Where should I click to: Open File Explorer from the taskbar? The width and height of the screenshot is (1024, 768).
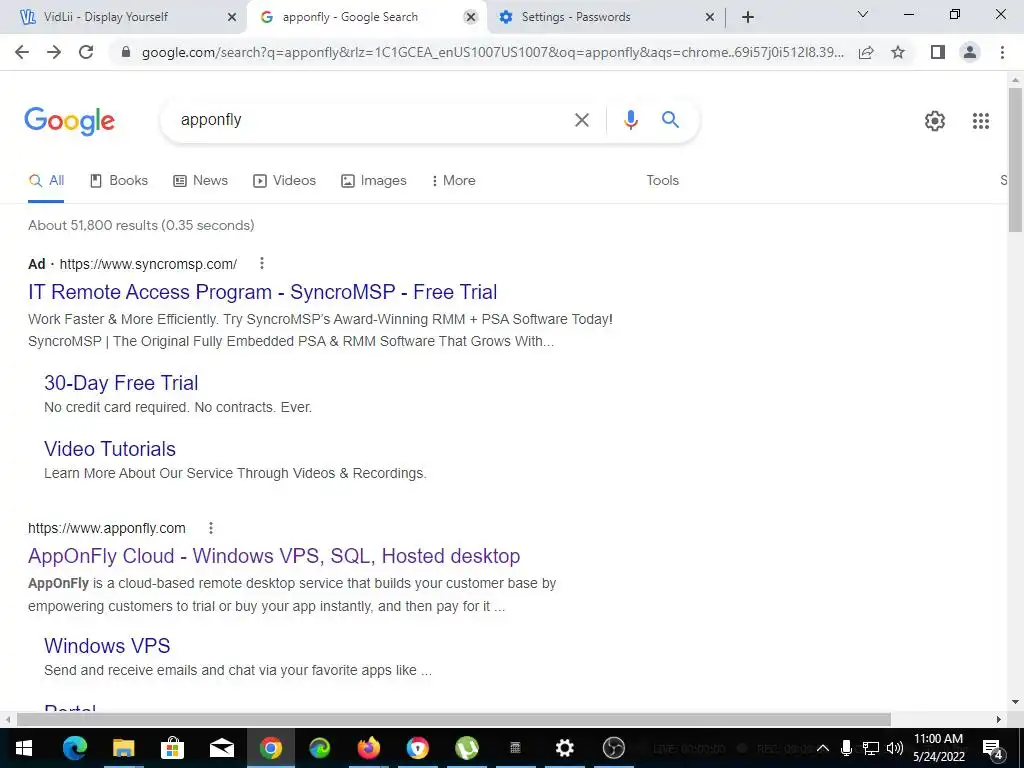tap(123, 748)
